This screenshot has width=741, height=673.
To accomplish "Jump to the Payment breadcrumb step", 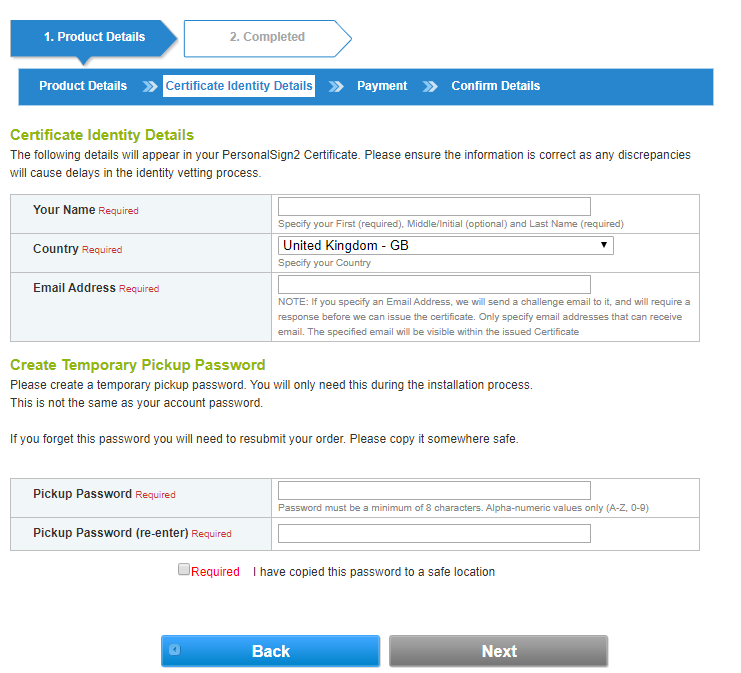I will (x=382, y=86).
